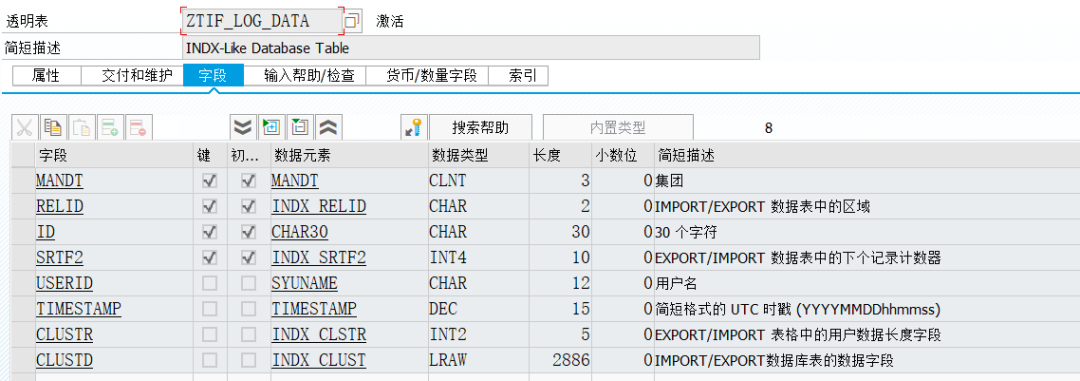The image size is (1080, 381).
Task: Open the SRTF2 field name link
Action: [x=59, y=258]
